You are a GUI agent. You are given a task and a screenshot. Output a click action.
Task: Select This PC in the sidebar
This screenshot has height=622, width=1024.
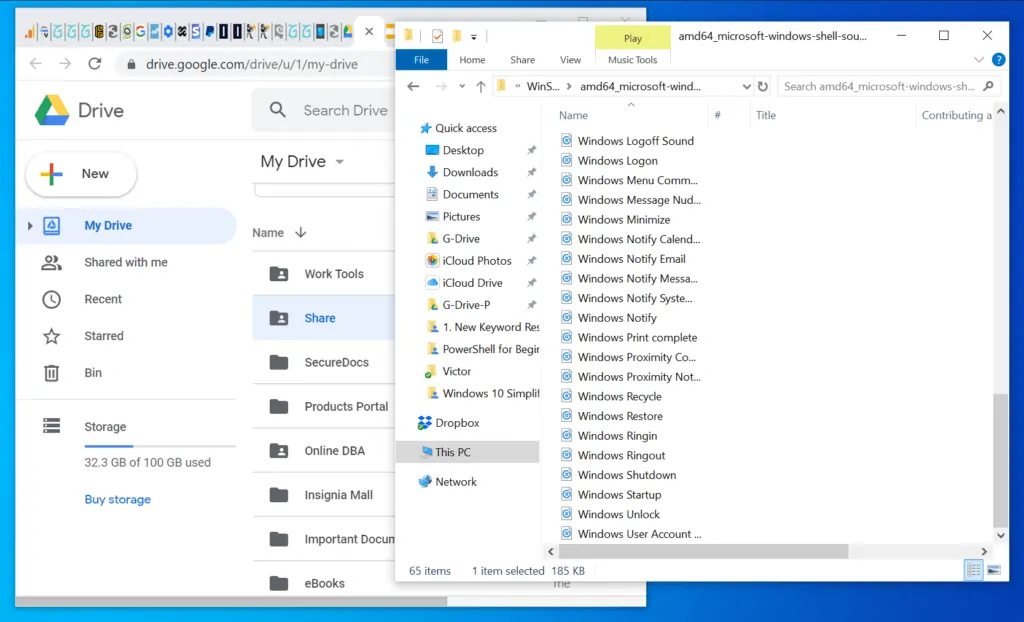(452, 451)
